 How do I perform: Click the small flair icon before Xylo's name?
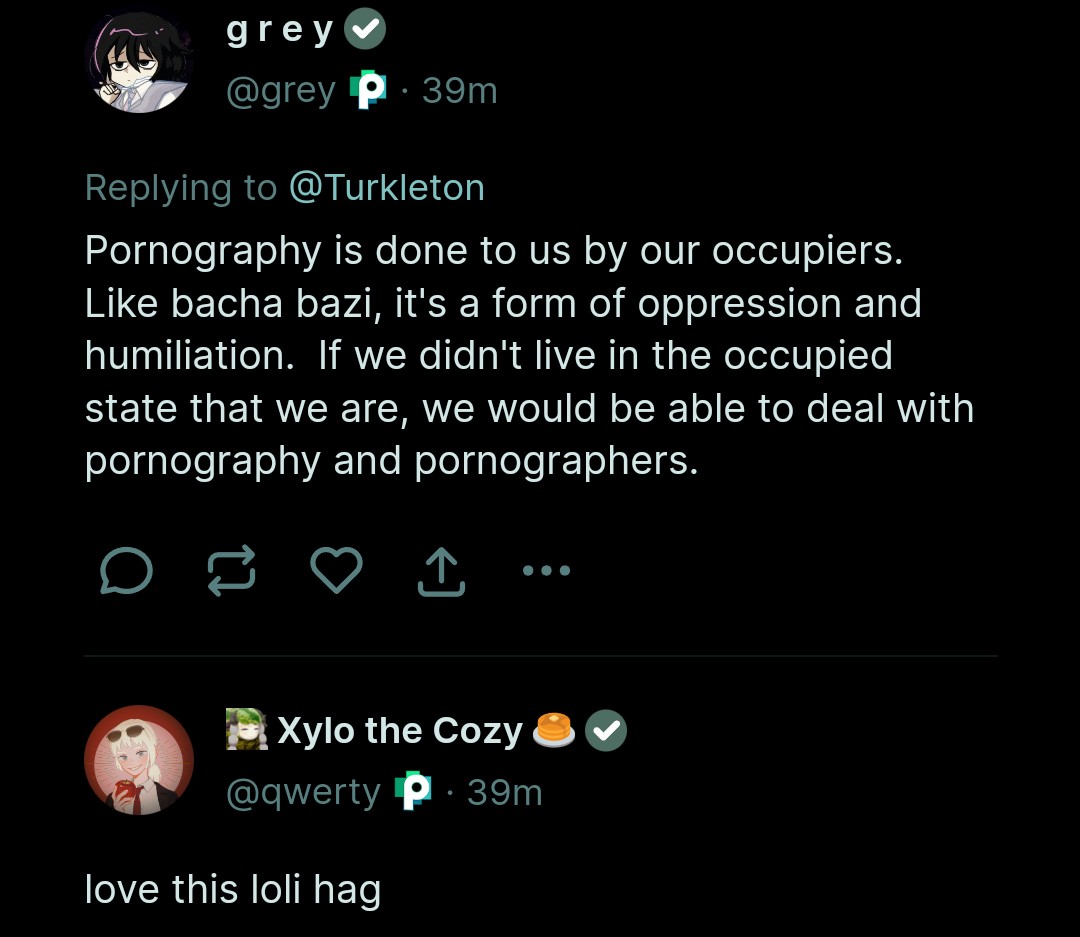click(x=247, y=731)
